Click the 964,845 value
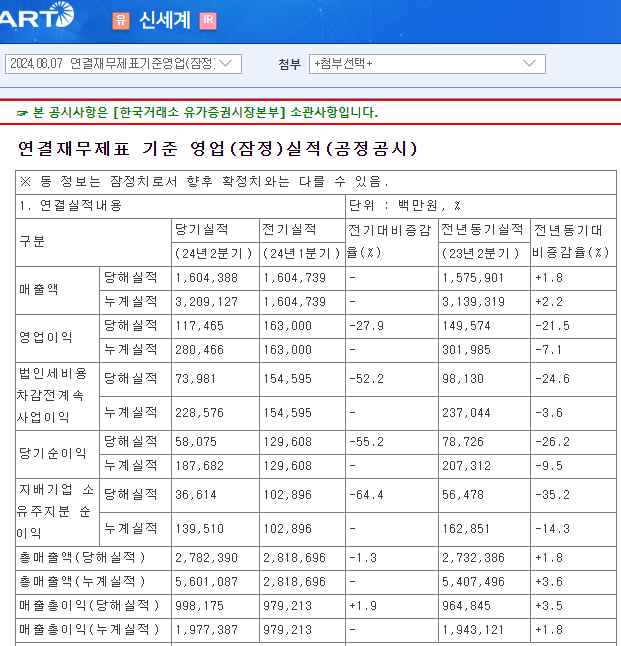The height and width of the screenshot is (646, 621). pyautogui.click(x=466, y=606)
